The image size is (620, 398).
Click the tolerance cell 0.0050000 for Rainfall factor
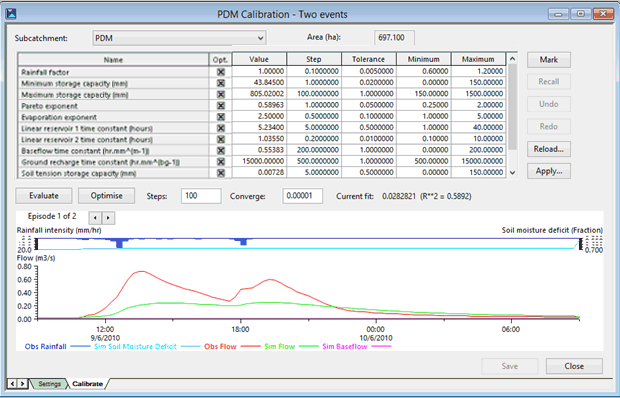click(x=369, y=71)
